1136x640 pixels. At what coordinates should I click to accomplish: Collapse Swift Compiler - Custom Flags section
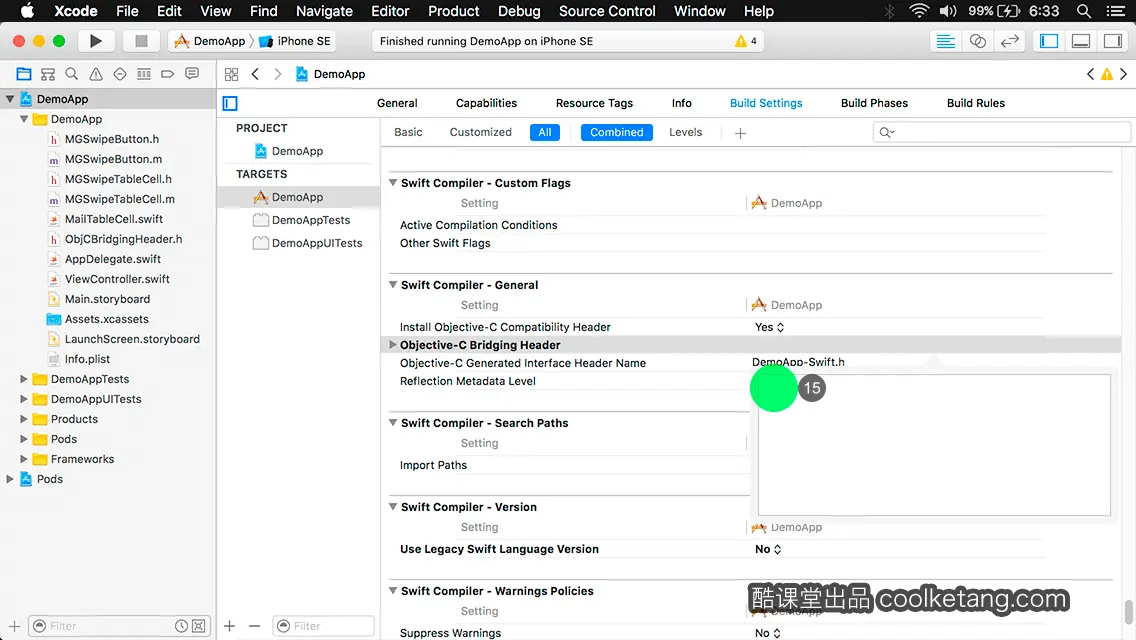coord(393,183)
